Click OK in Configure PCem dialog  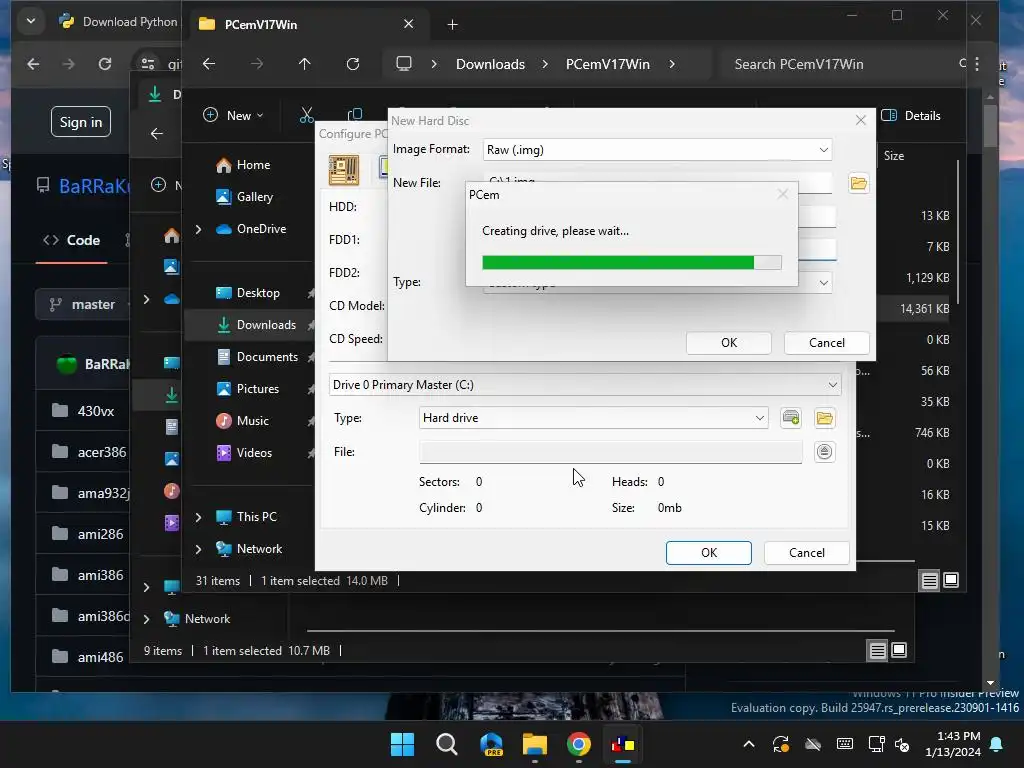(709, 552)
